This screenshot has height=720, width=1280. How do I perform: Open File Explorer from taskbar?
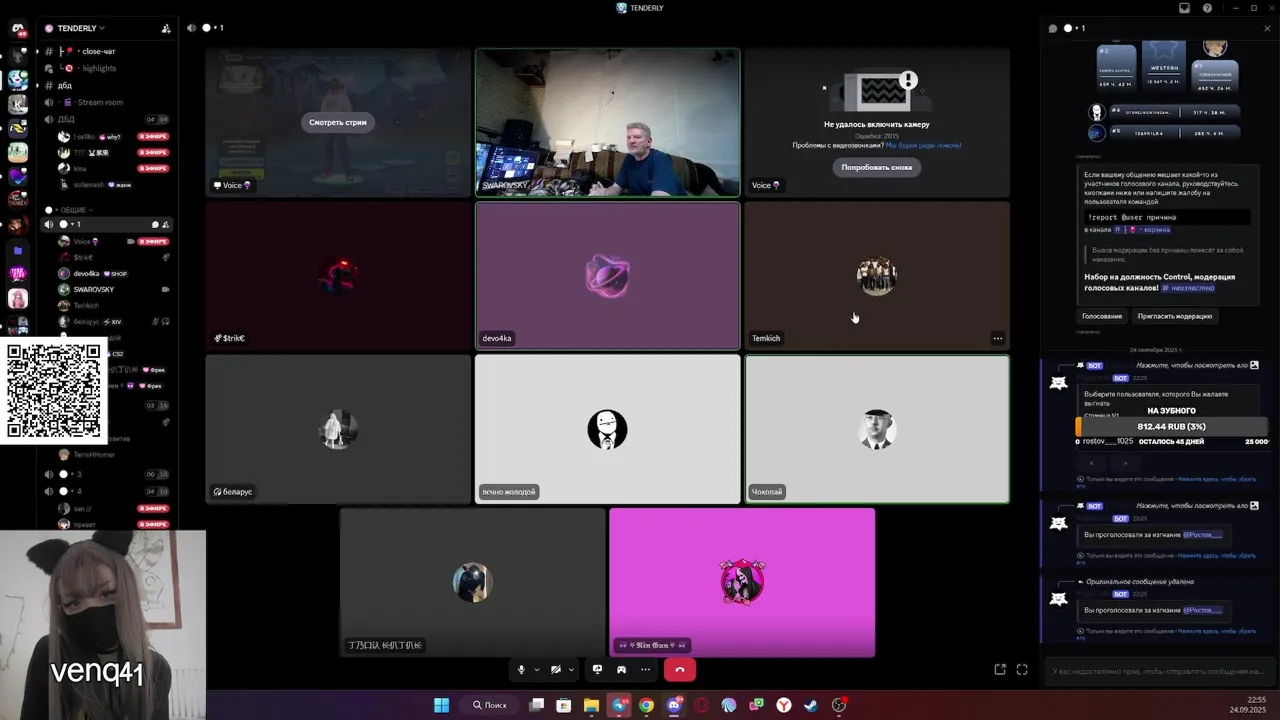point(591,705)
